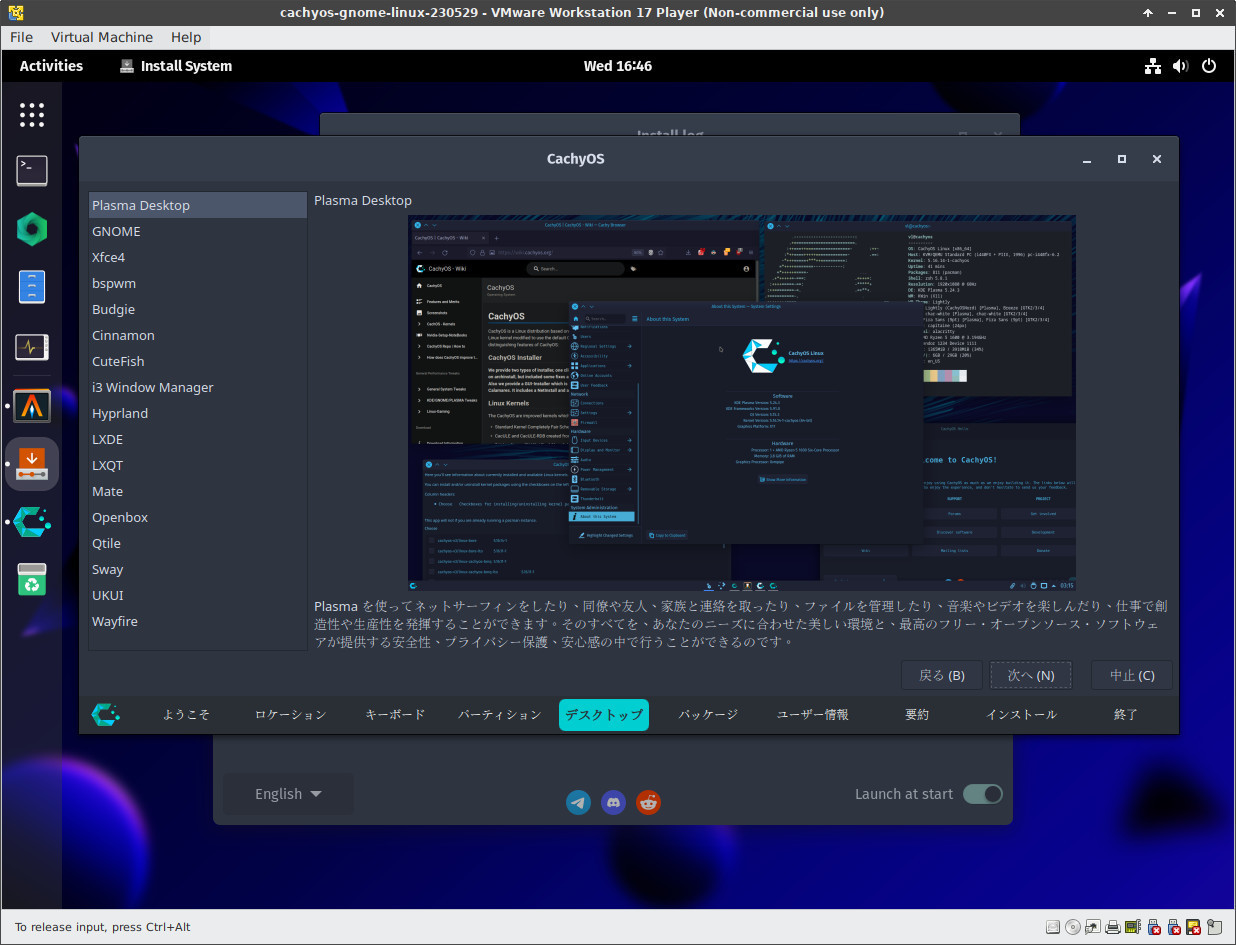Select Hyprland in the desktop list

click(x=198, y=413)
